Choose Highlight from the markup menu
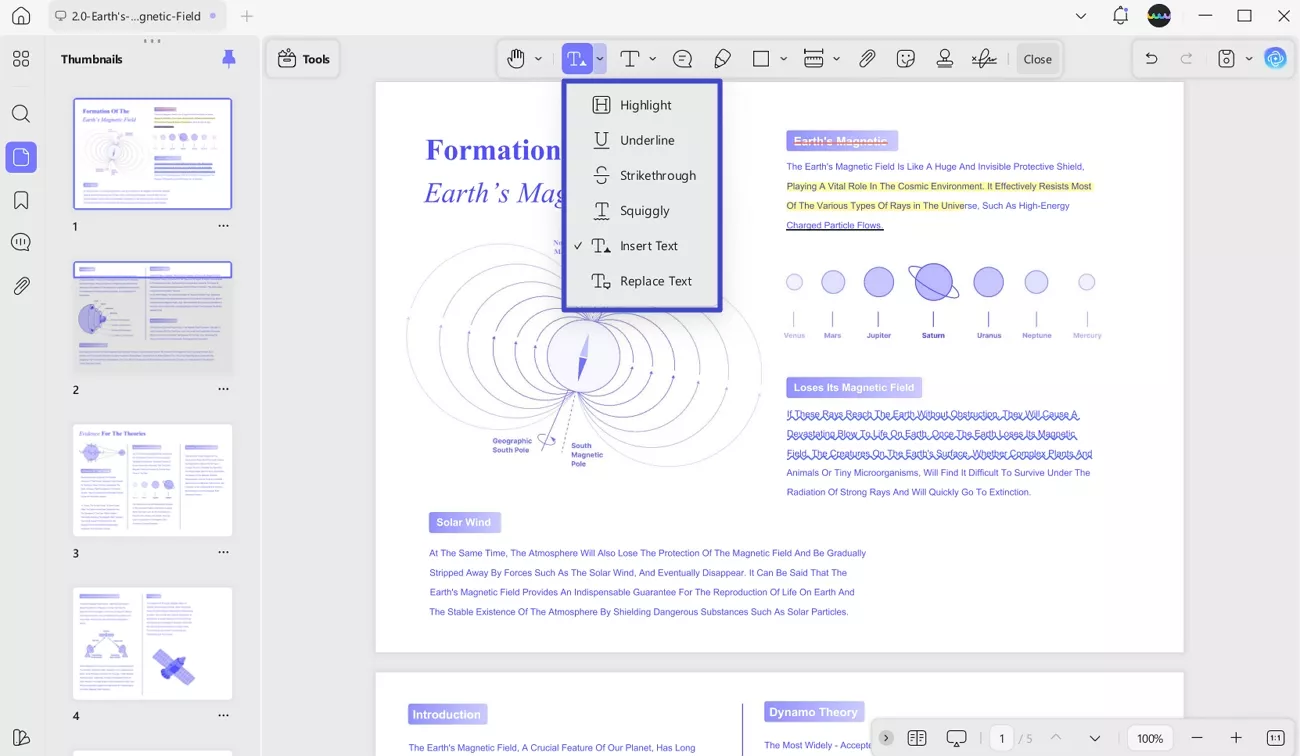This screenshot has height=756, width=1300. tap(645, 104)
